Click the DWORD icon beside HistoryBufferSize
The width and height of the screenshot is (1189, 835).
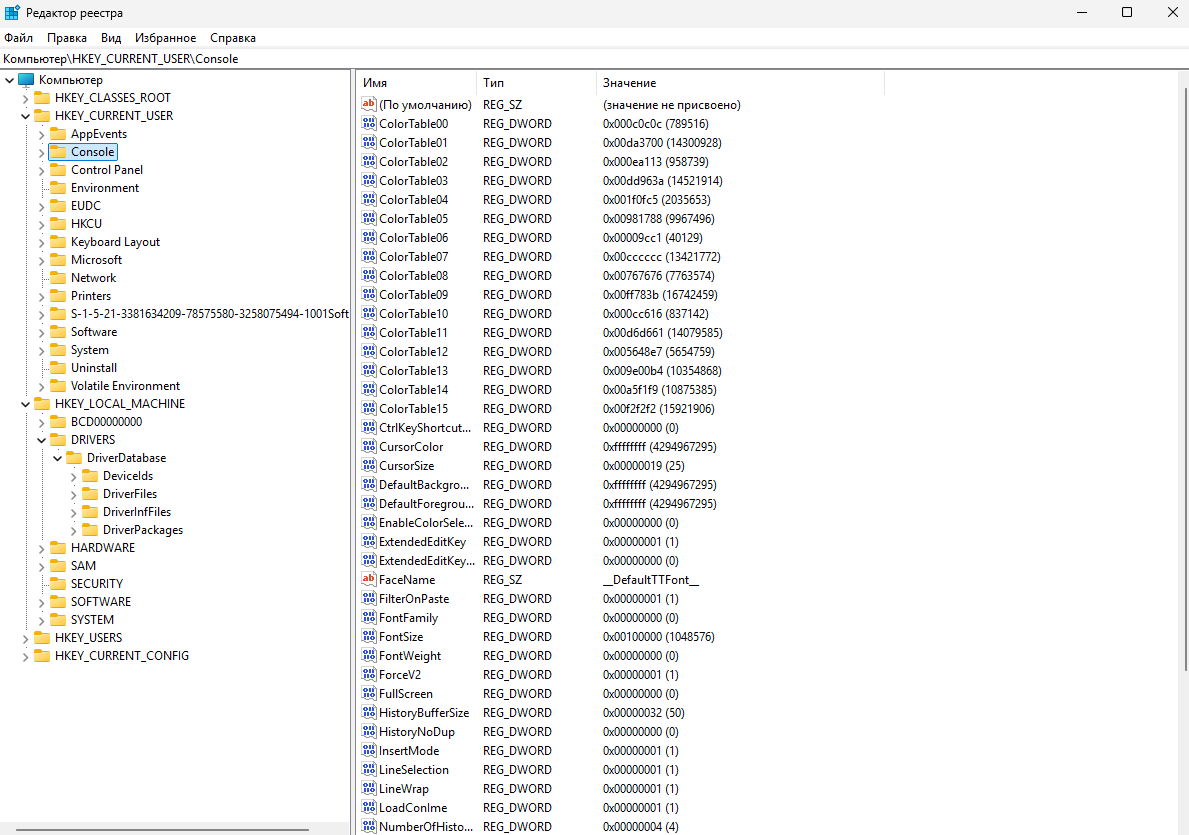[x=369, y=712]
